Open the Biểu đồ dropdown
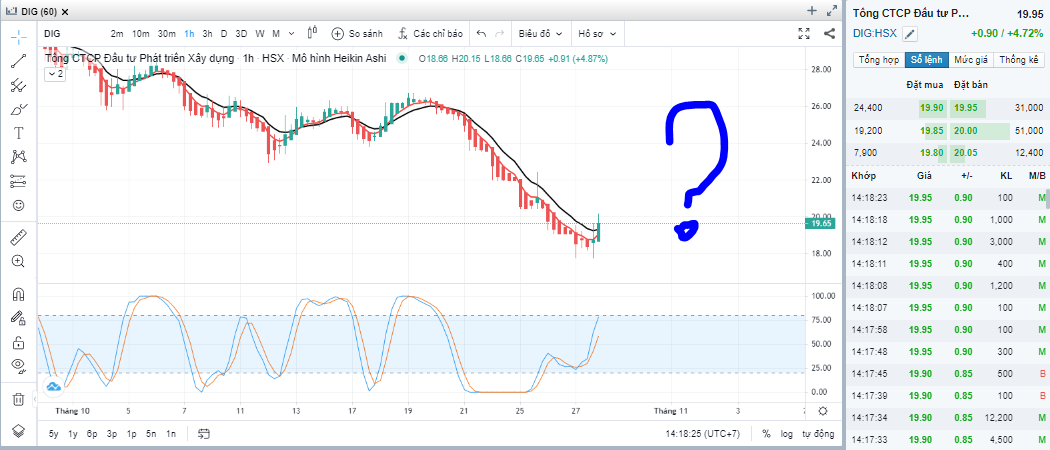Viewport: 1050px width, 450px height. coord(540,33)
